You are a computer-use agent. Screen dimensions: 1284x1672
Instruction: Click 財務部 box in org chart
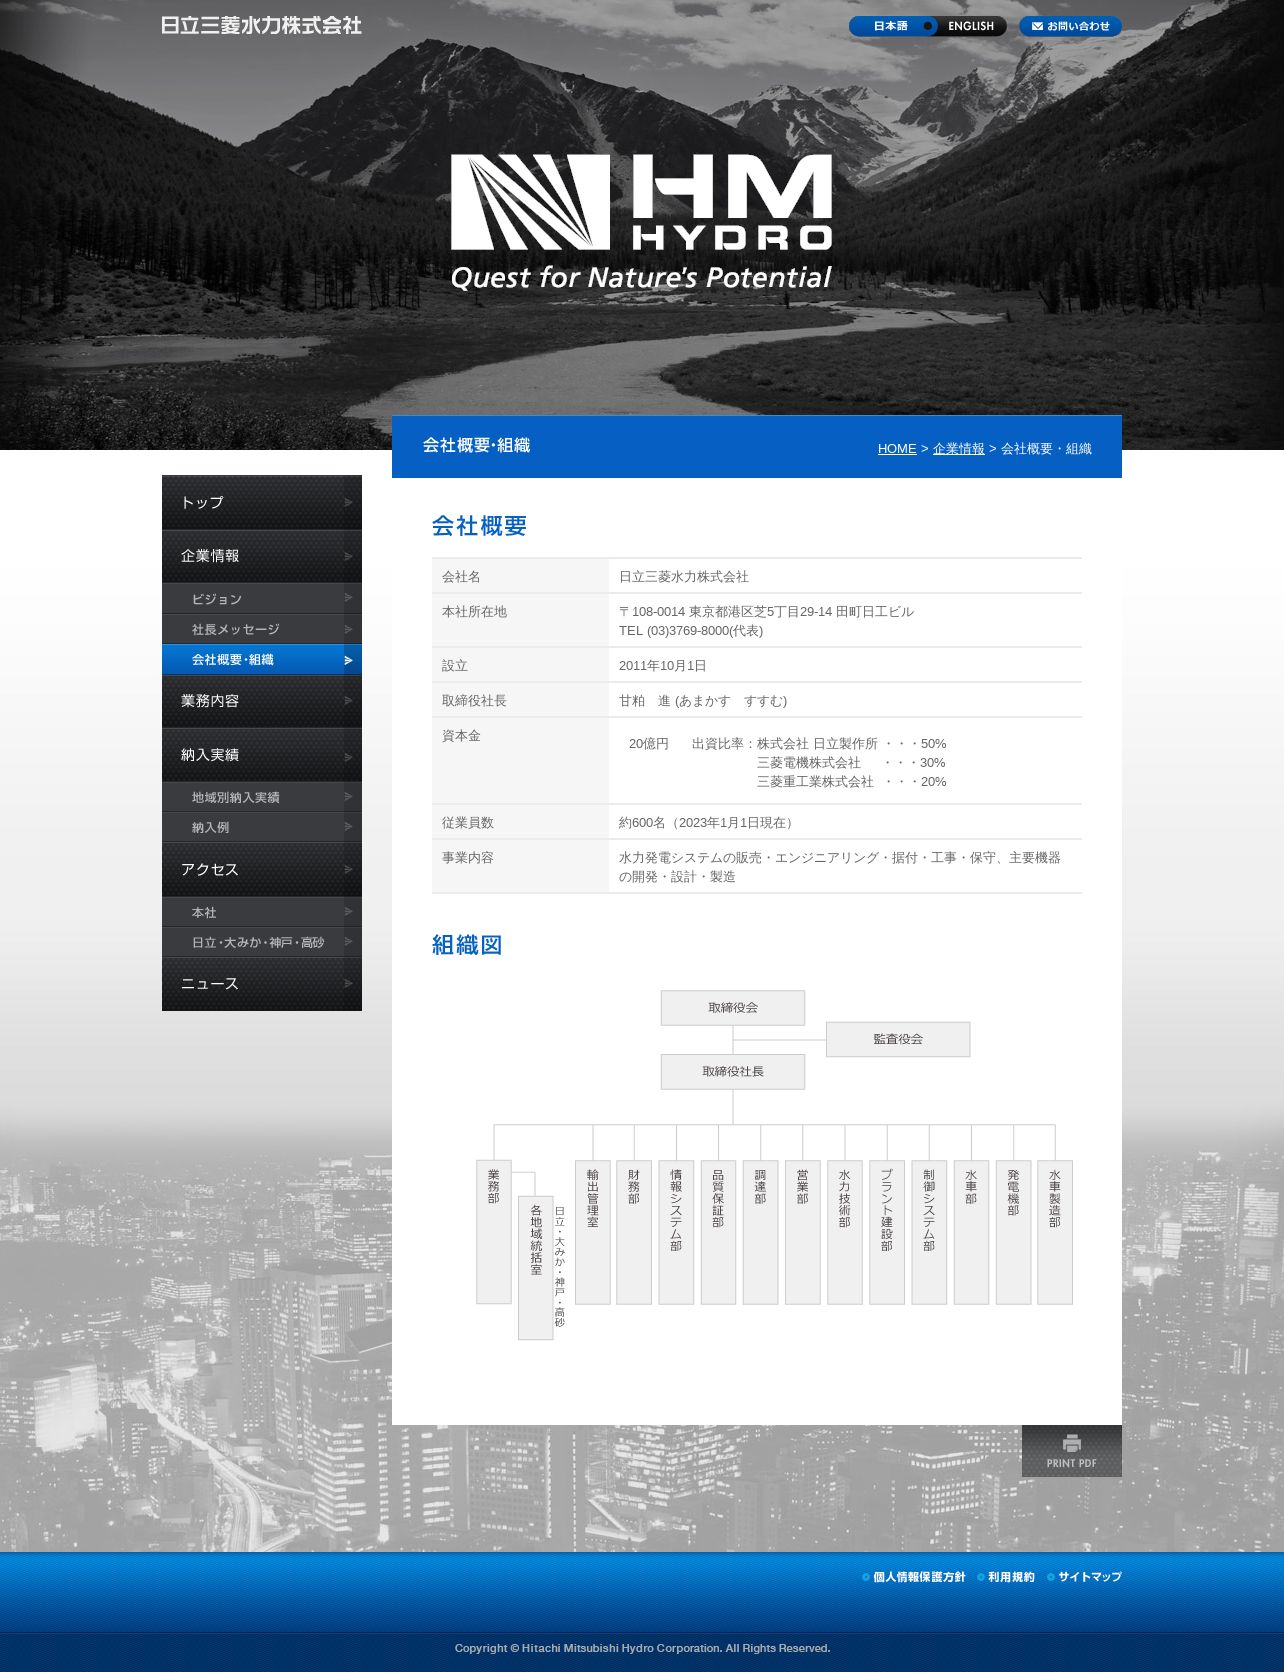coord(634,1232)
